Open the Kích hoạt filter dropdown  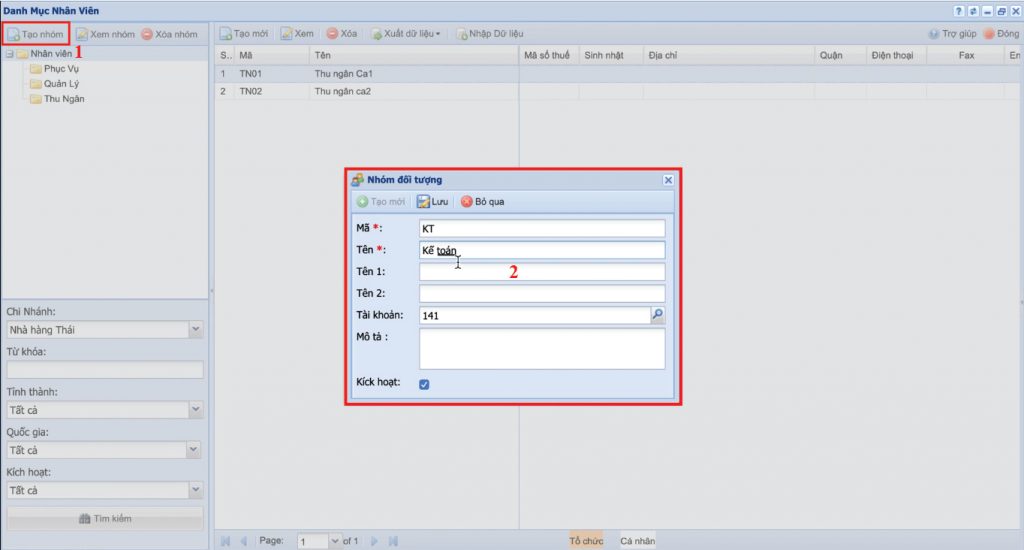[195, 490]
